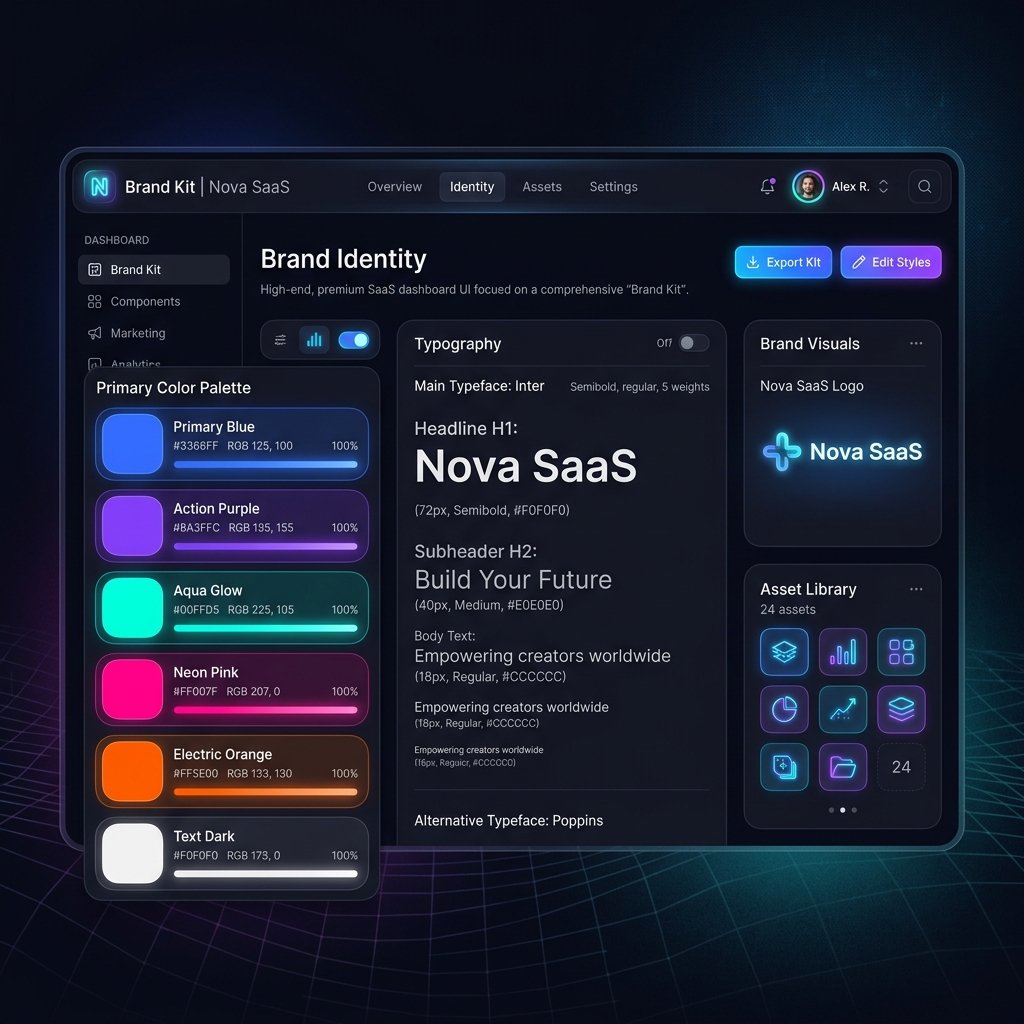The width and height of the screenshot is (1024, 1024).
Task: Open the folder asset in Asset Library
Action: [843, 767]
